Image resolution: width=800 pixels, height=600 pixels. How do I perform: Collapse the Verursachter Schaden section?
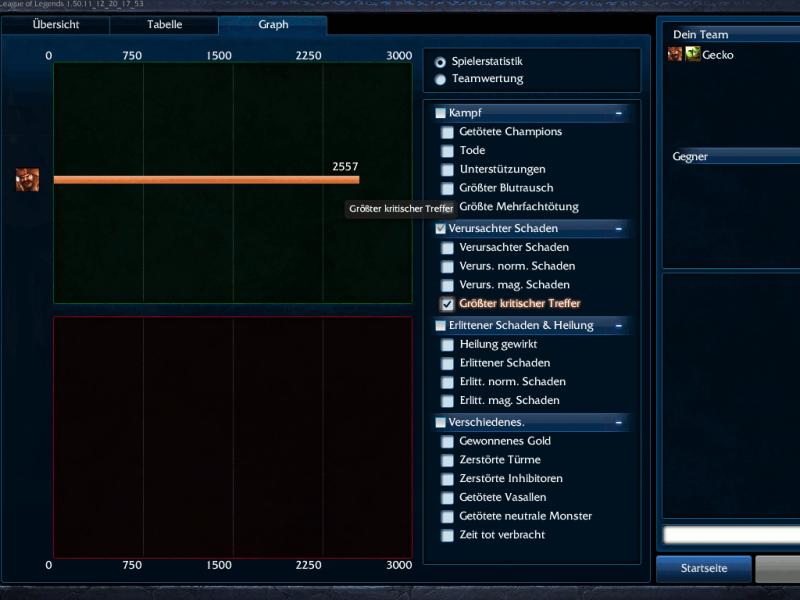(619, 229)
